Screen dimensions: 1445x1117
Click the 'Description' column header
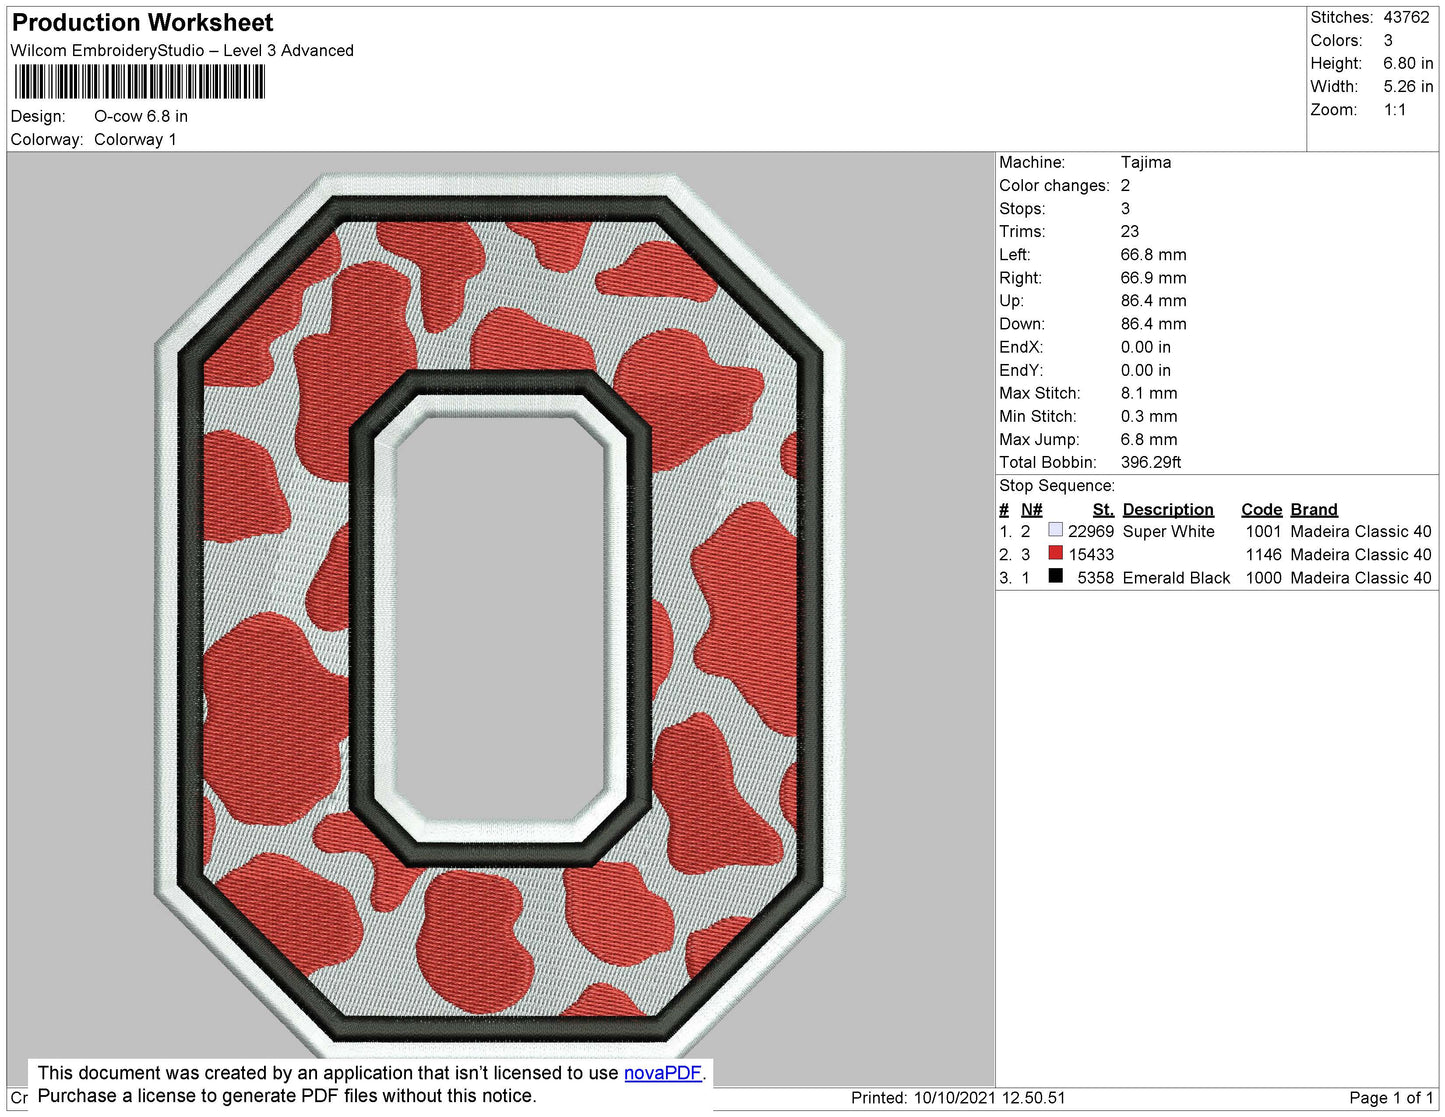[1168, 509]
